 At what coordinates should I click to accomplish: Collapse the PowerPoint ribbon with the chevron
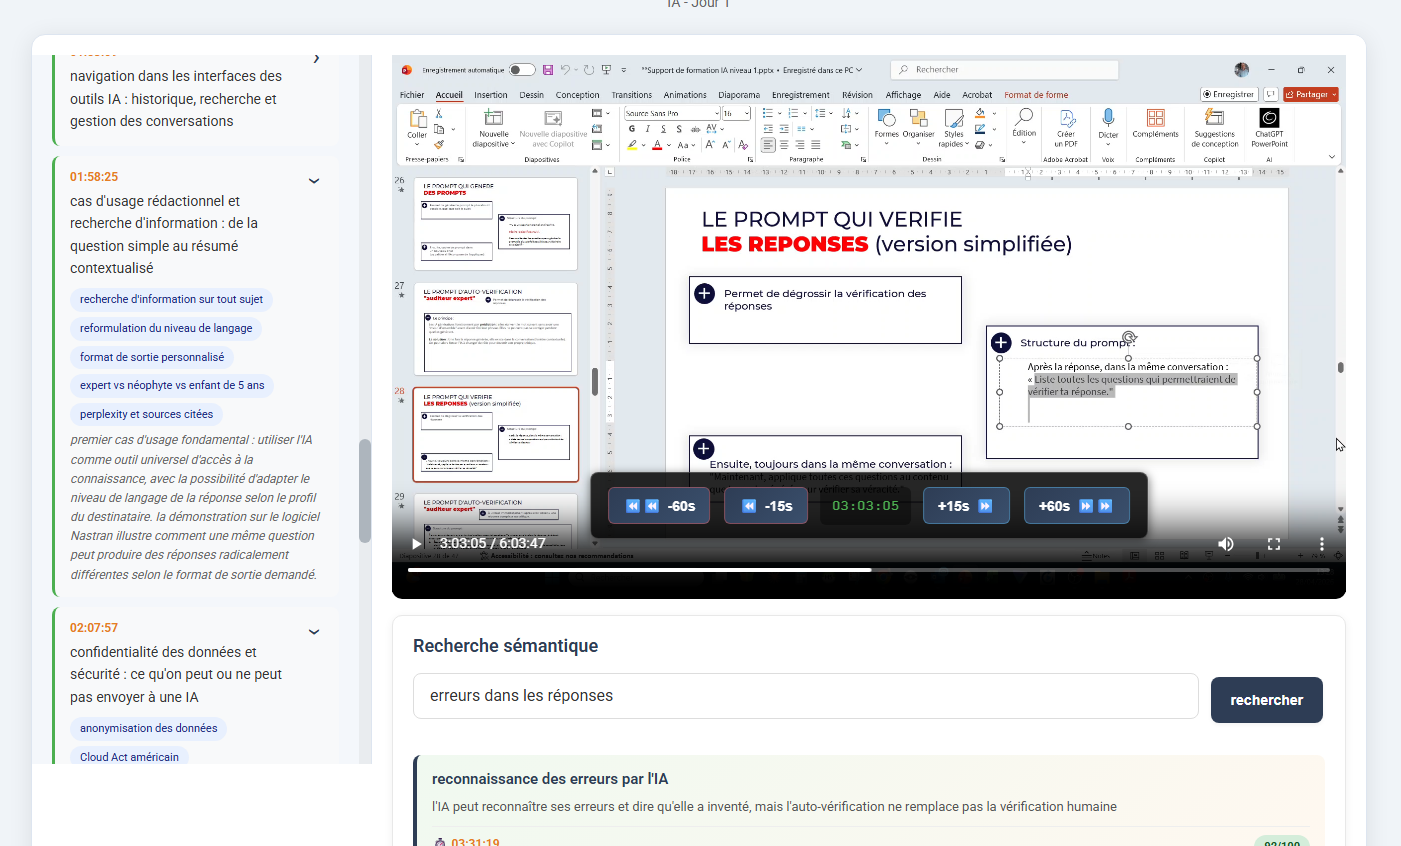tap(1331, 157)
